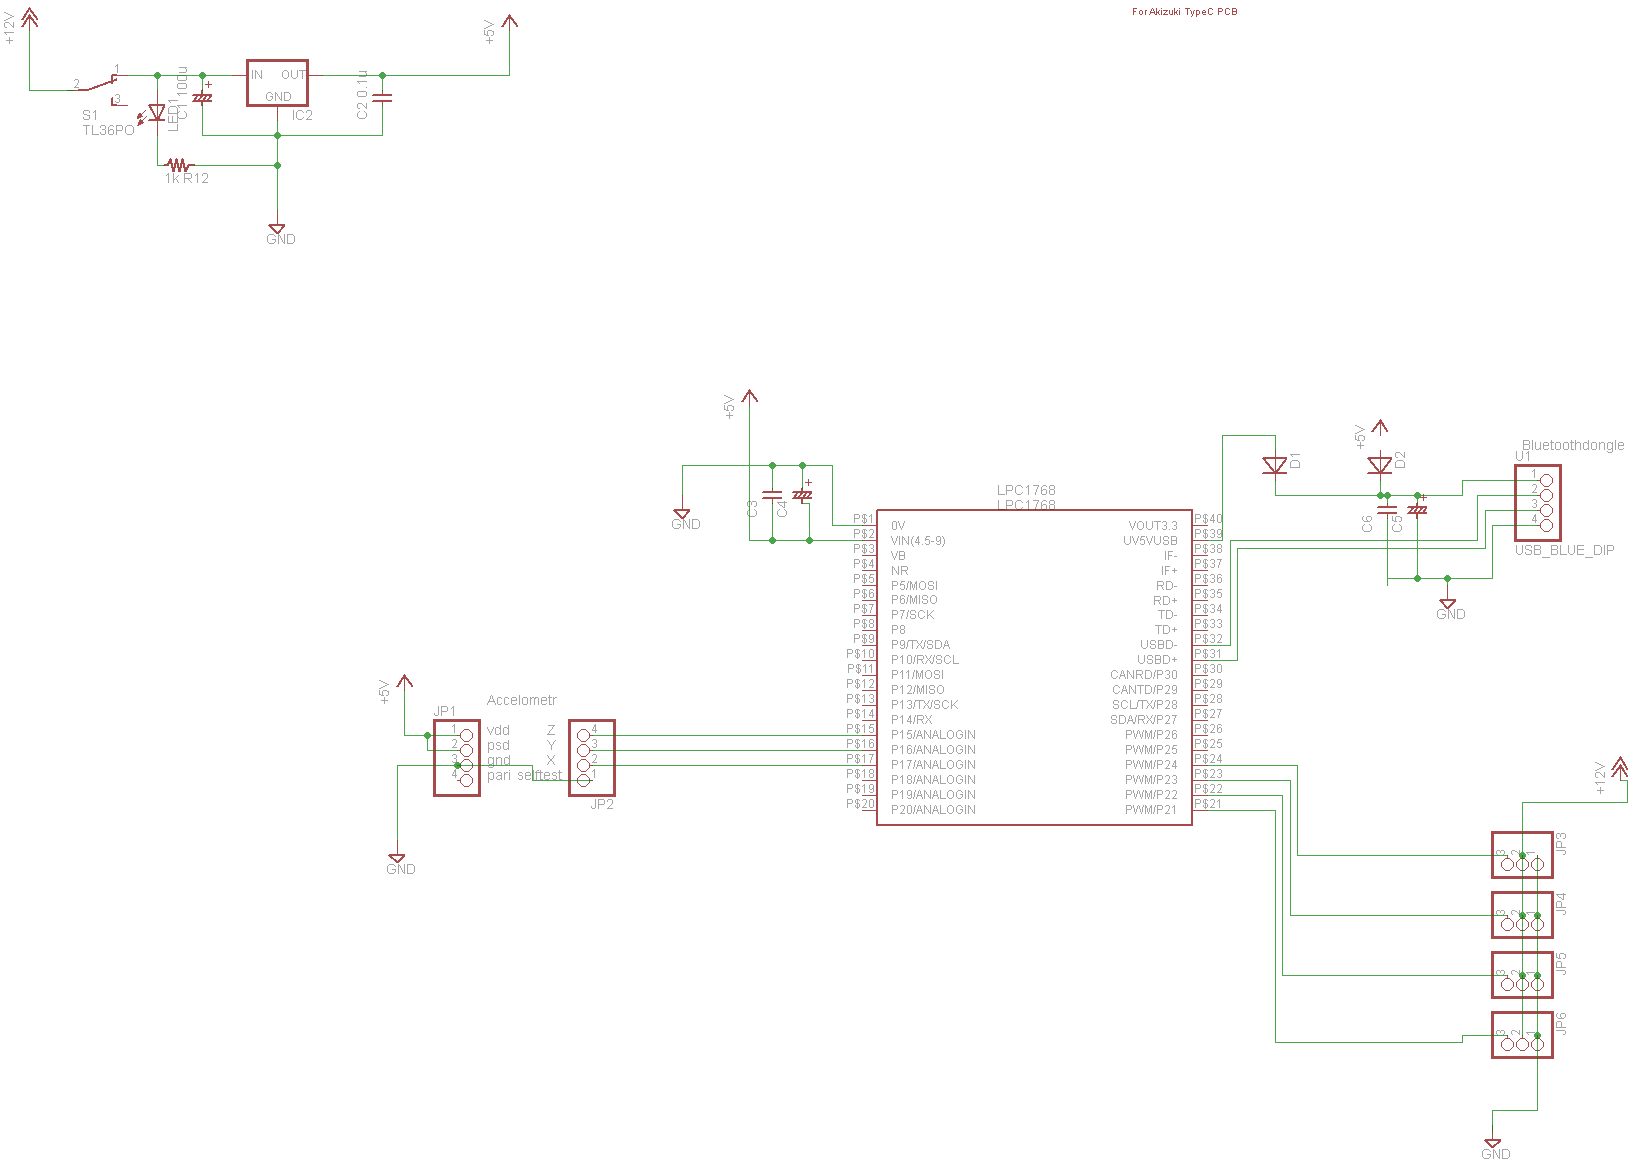Click the Bluetoothdongle label text
This screenshot has width=1636, height=1164.
1573,446
